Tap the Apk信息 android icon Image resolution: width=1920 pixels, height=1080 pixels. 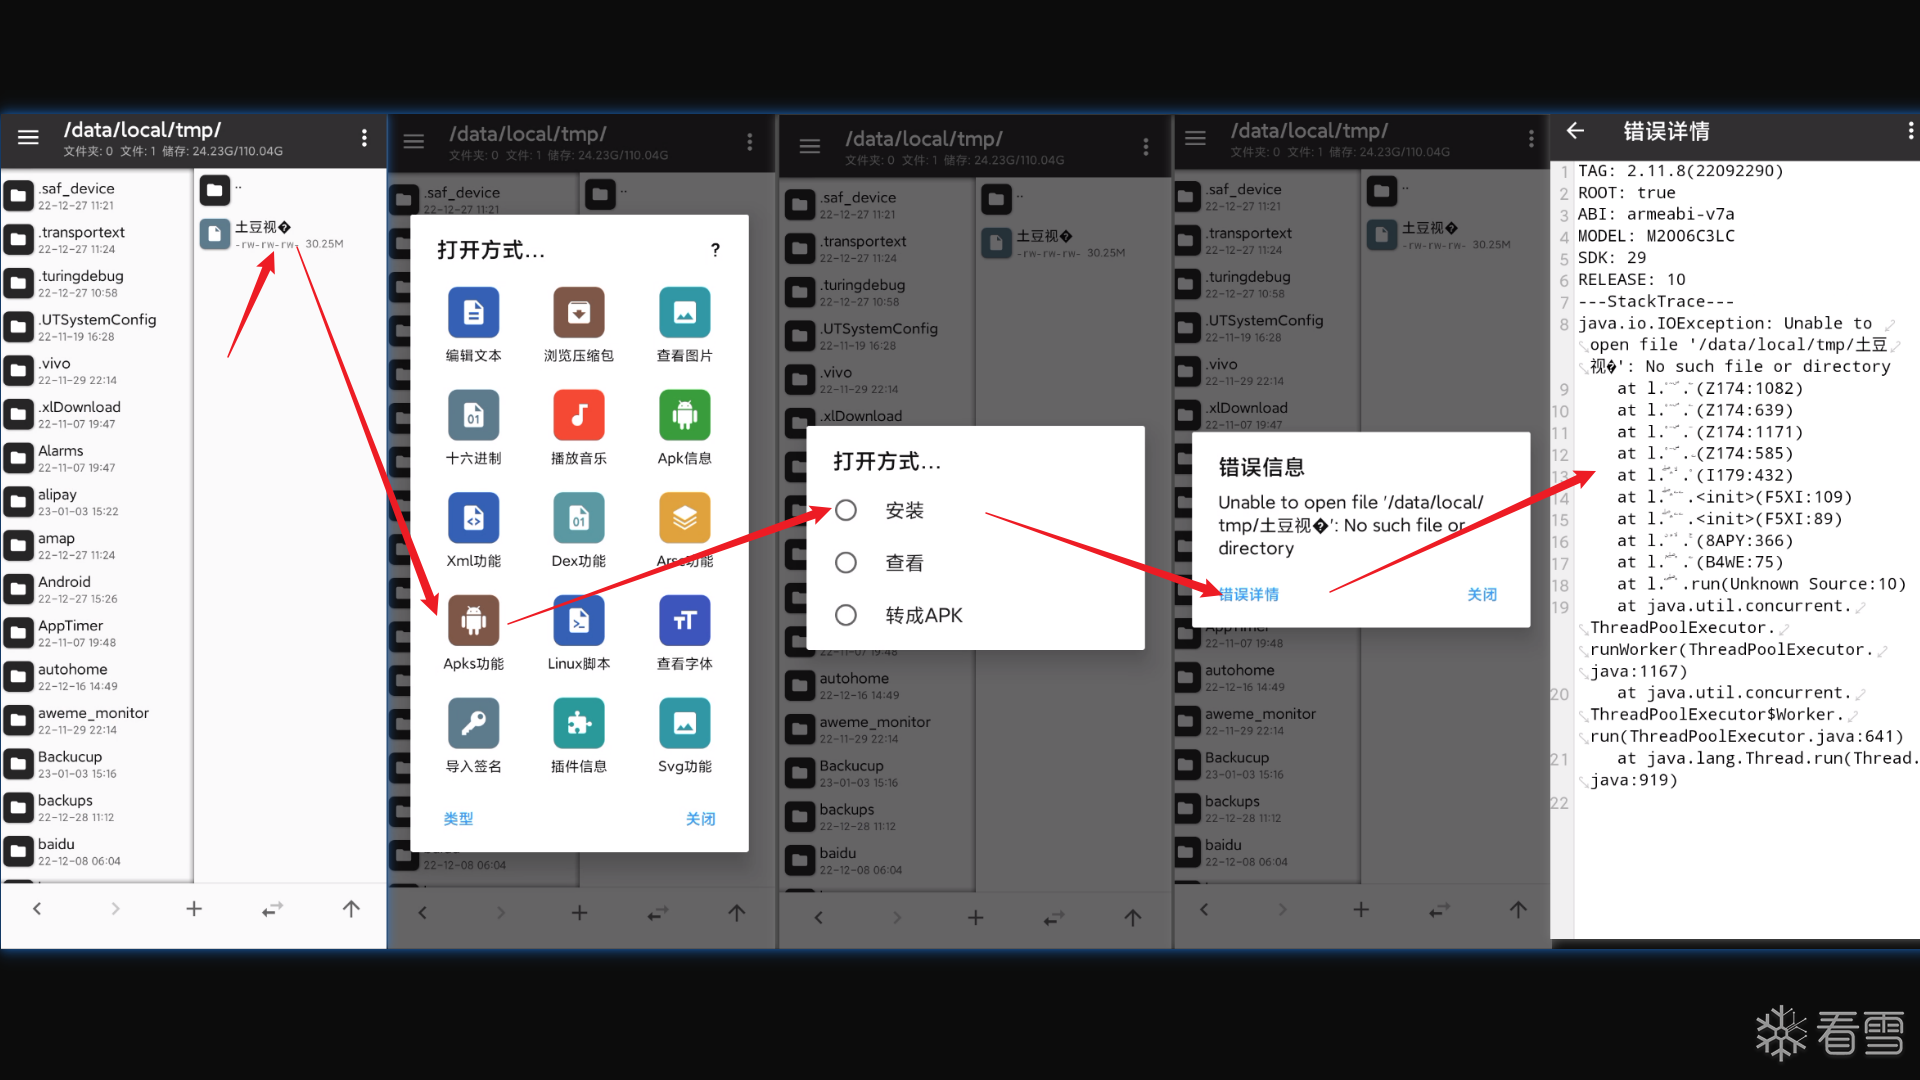pos(684,416)
